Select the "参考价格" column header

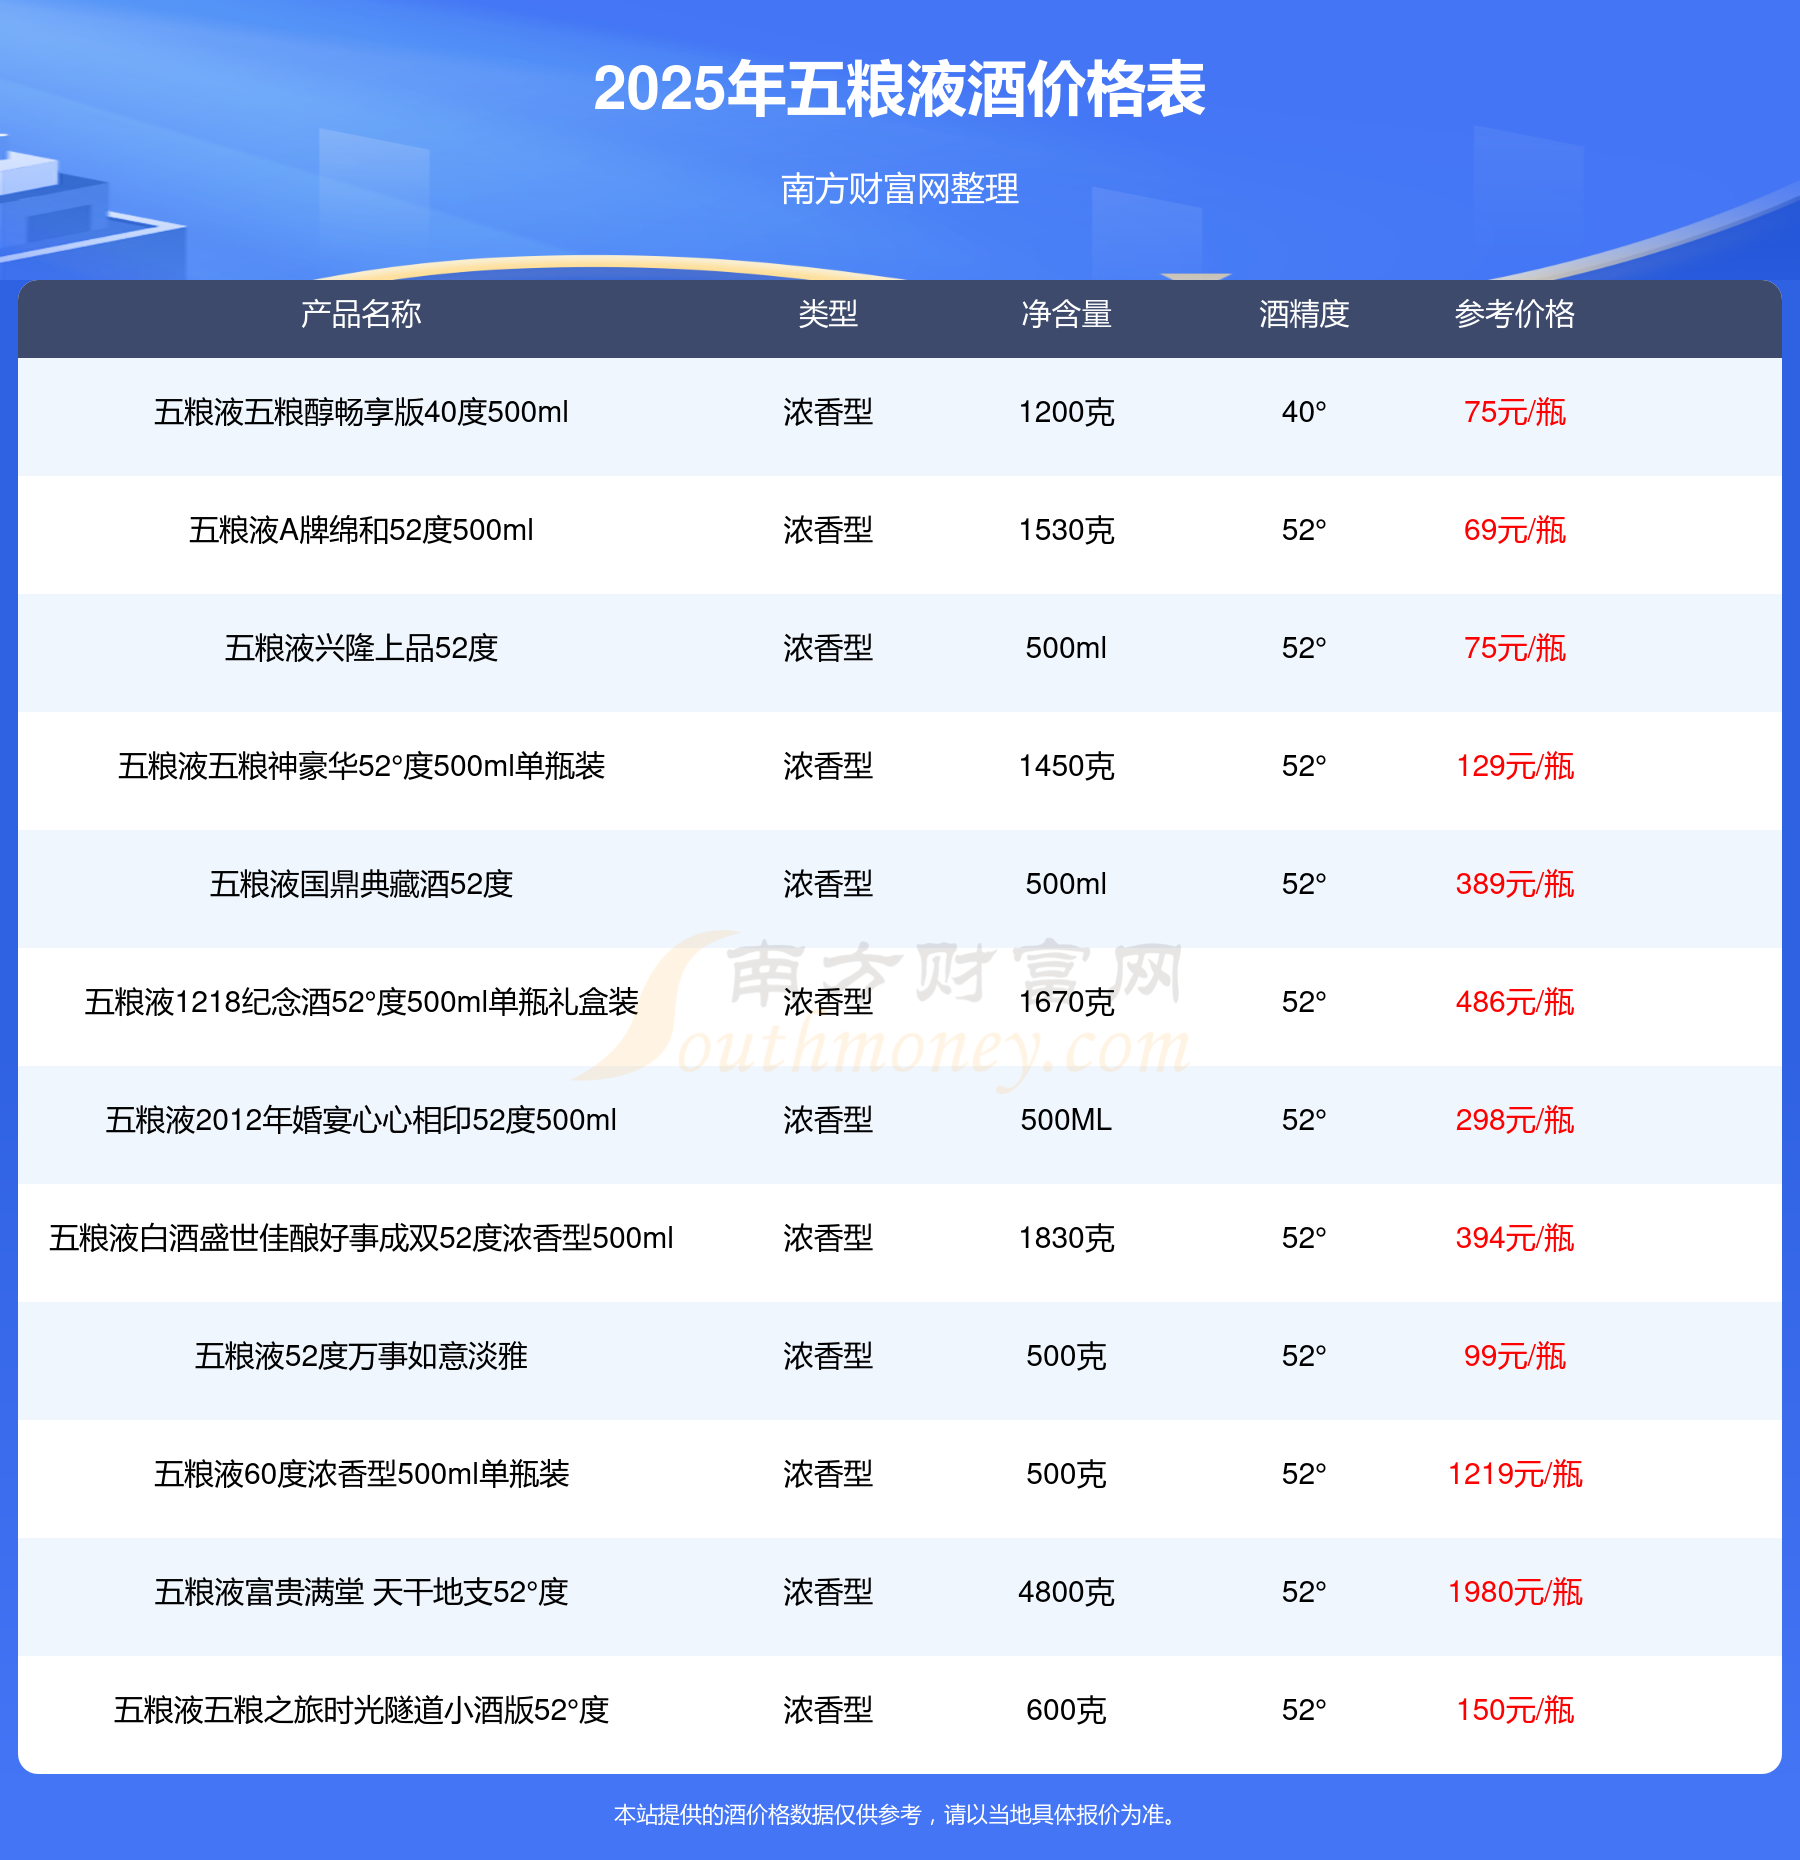tap(1515, 314)
